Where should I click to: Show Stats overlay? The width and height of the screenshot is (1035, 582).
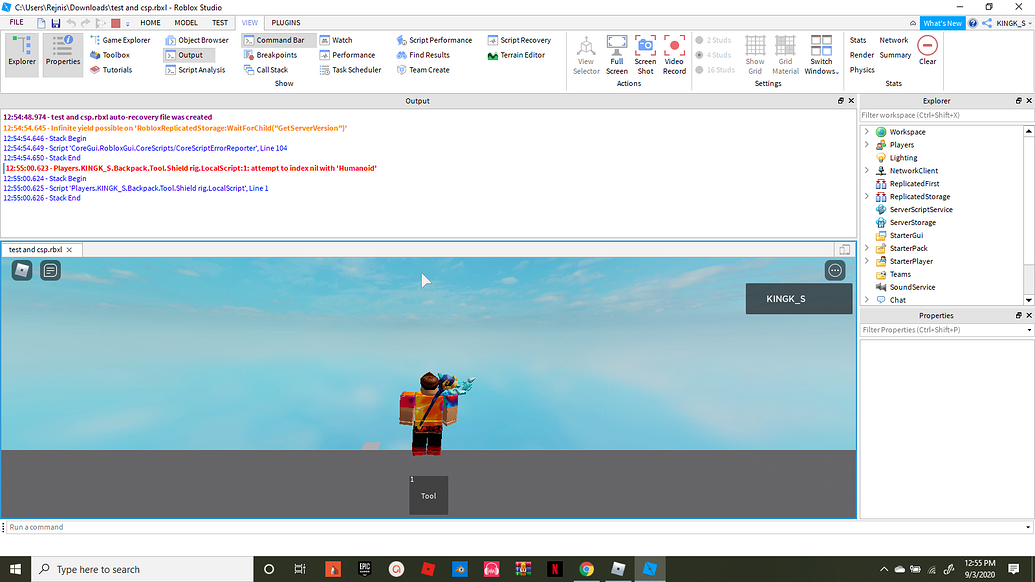coord(858,40)
